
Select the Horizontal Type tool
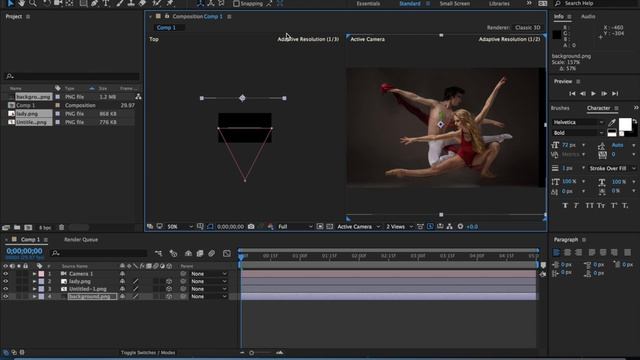click(x=106, y=3)
